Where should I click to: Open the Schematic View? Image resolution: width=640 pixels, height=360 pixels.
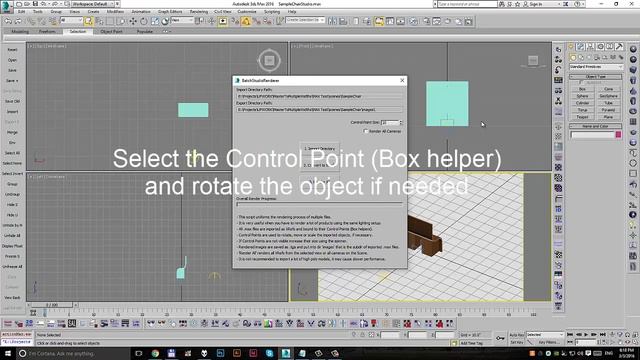[400, 21]
